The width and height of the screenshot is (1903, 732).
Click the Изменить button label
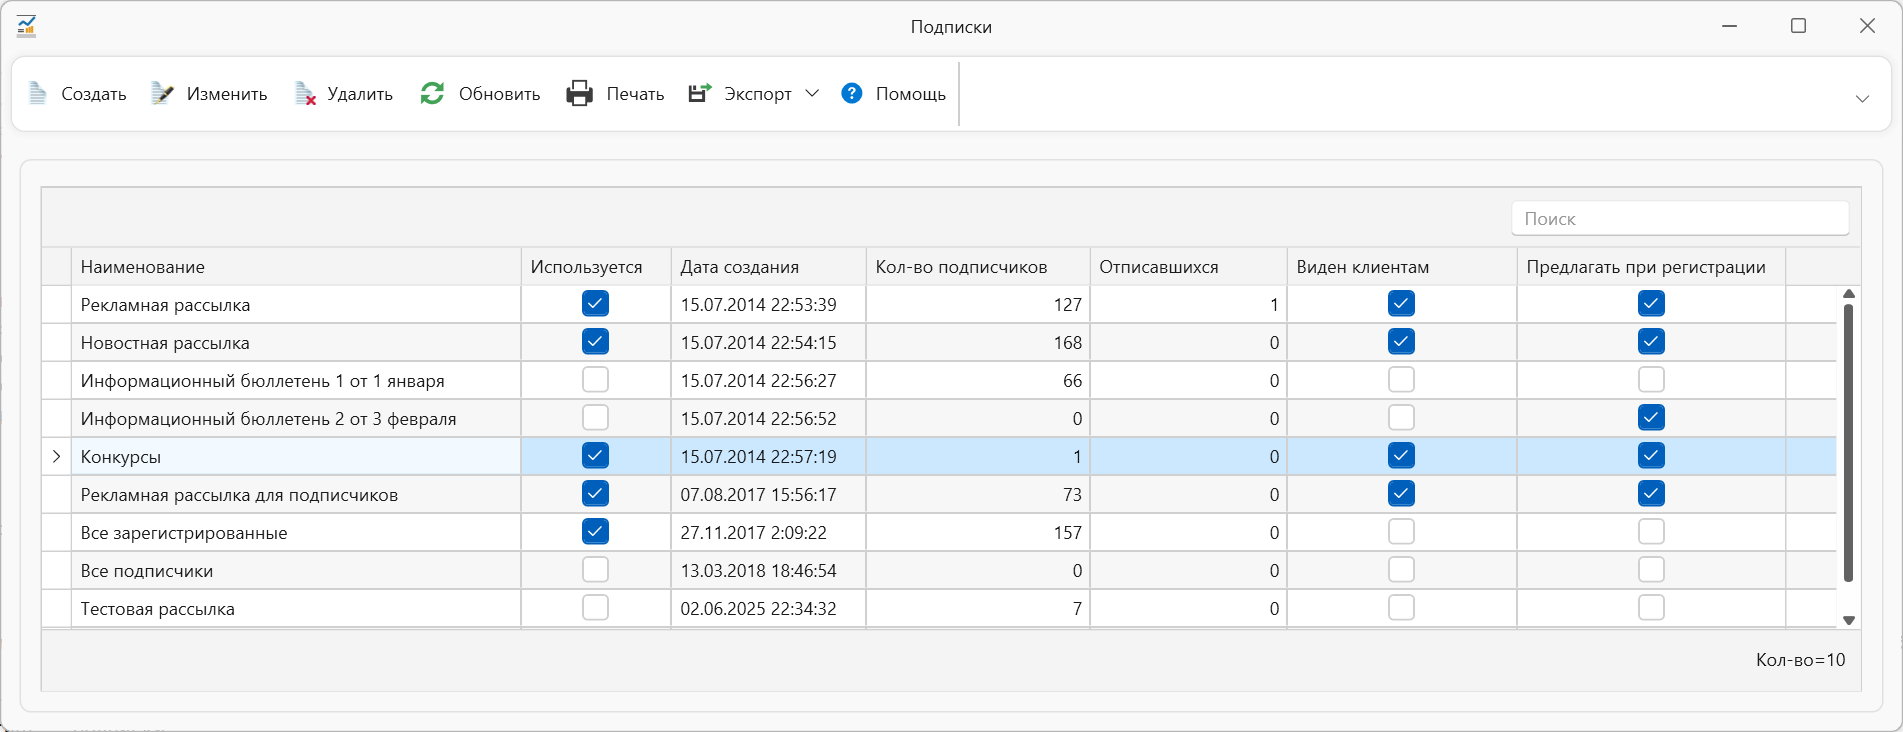227,94
